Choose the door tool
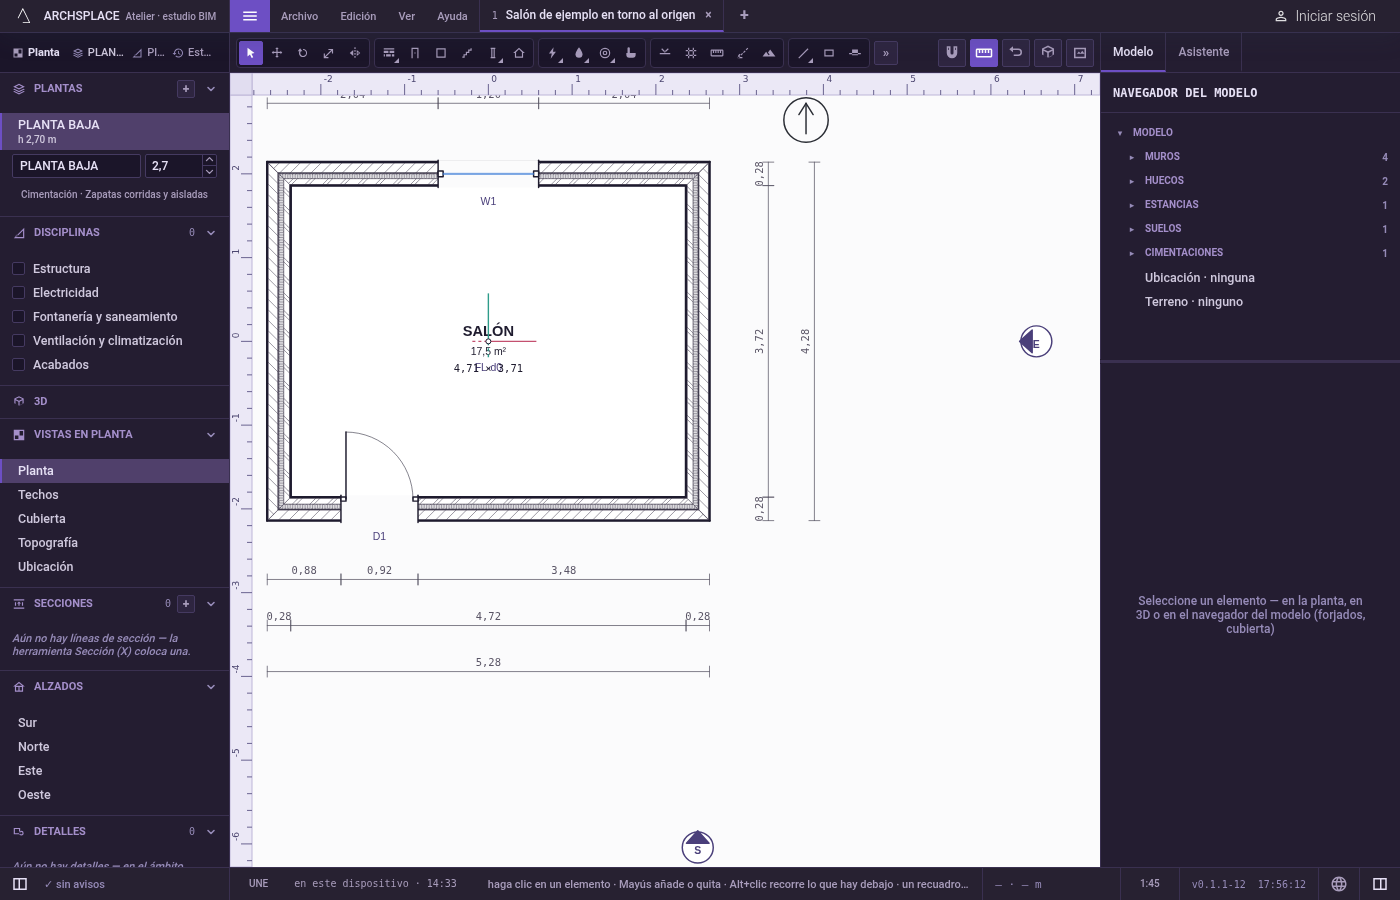The image size is (1400, 900). click(415, 53)
